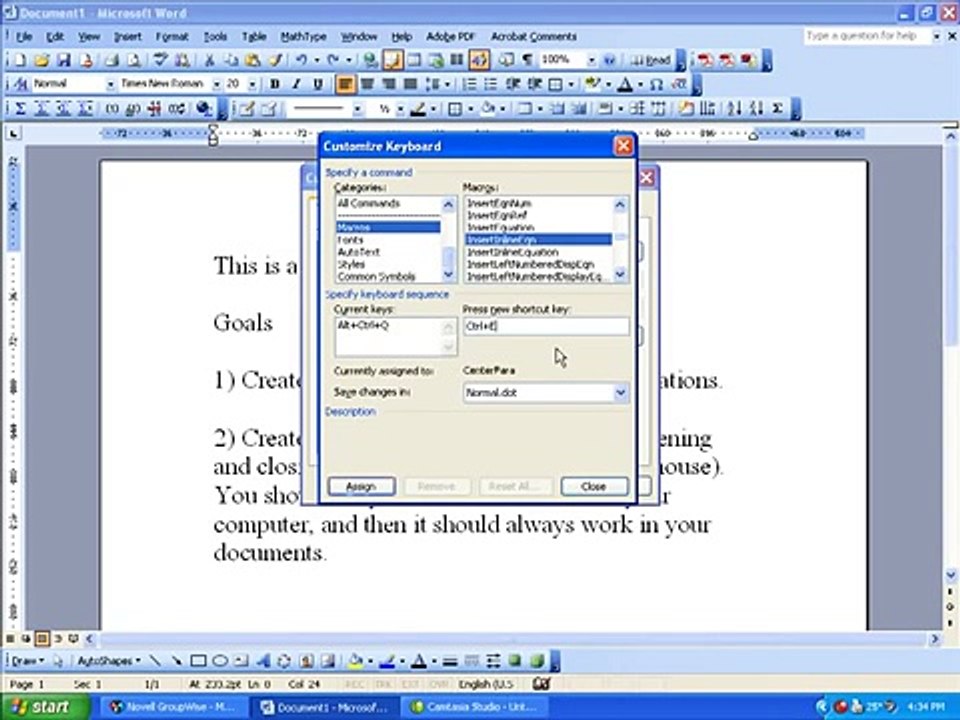Click the 3-D Style icon on Drawing toolbar
The width and height of the screenshot is (960, 720).
537,661
